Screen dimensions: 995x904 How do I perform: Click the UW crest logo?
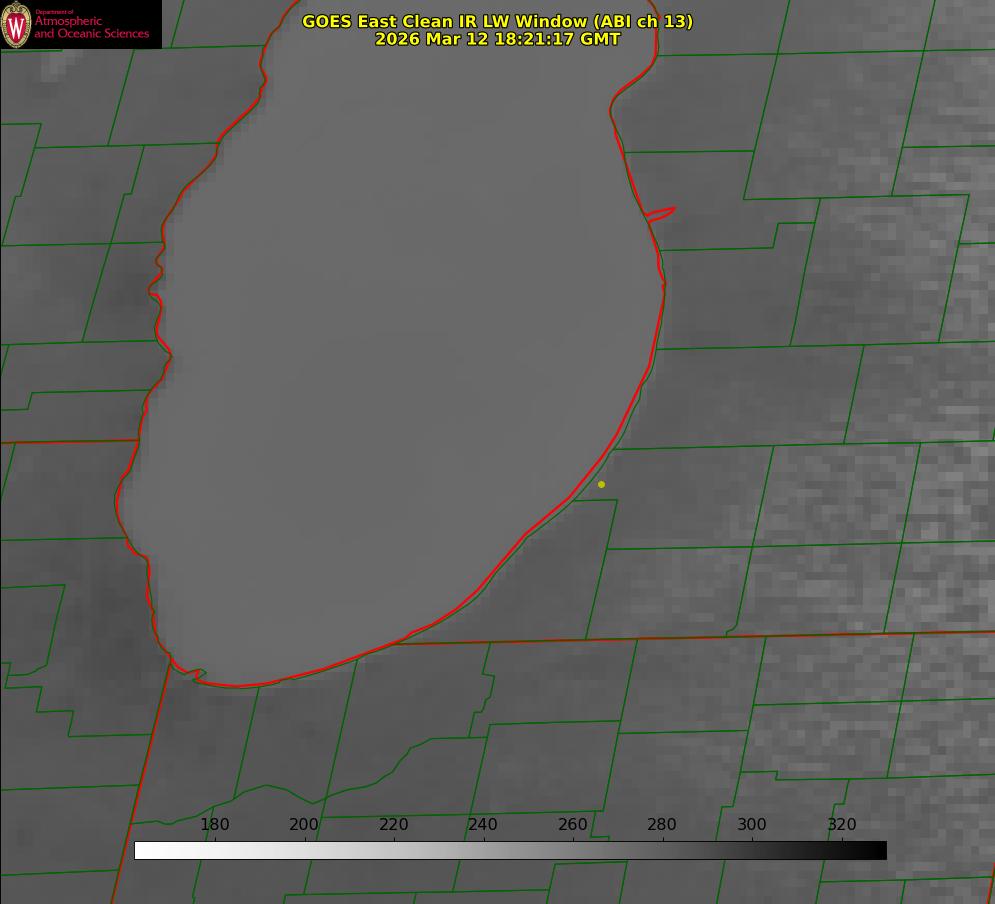[x=16, y=24]
